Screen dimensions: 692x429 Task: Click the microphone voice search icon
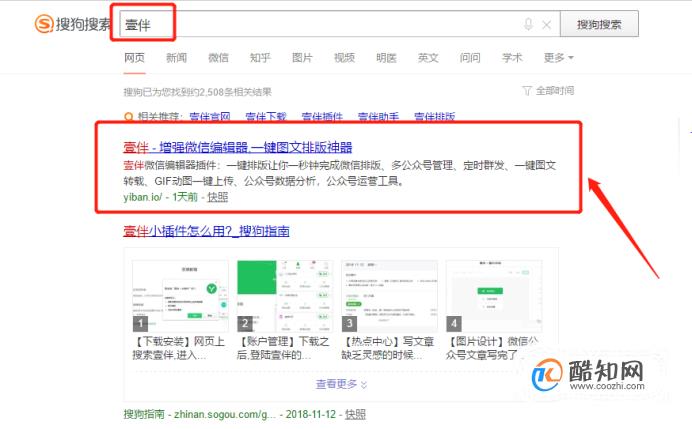pos(528,24)
